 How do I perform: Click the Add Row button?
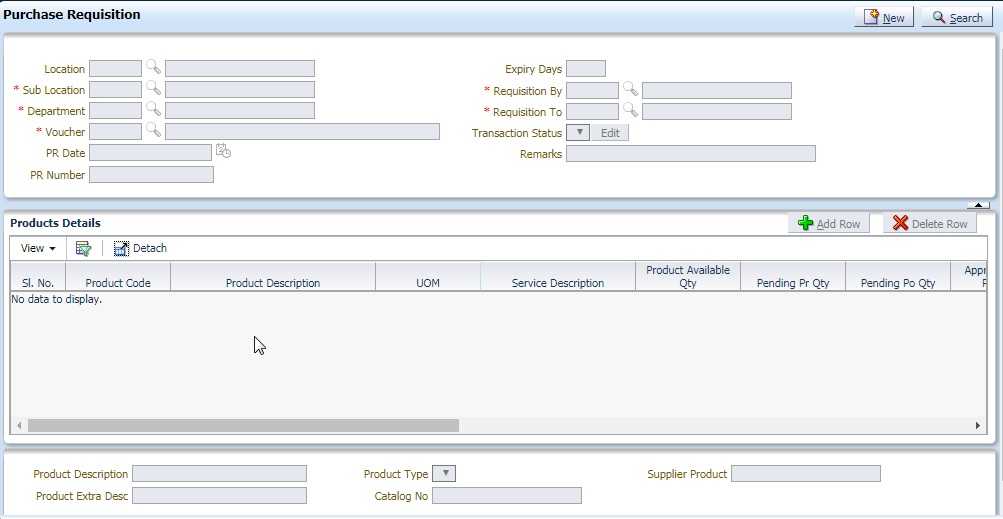828,223
